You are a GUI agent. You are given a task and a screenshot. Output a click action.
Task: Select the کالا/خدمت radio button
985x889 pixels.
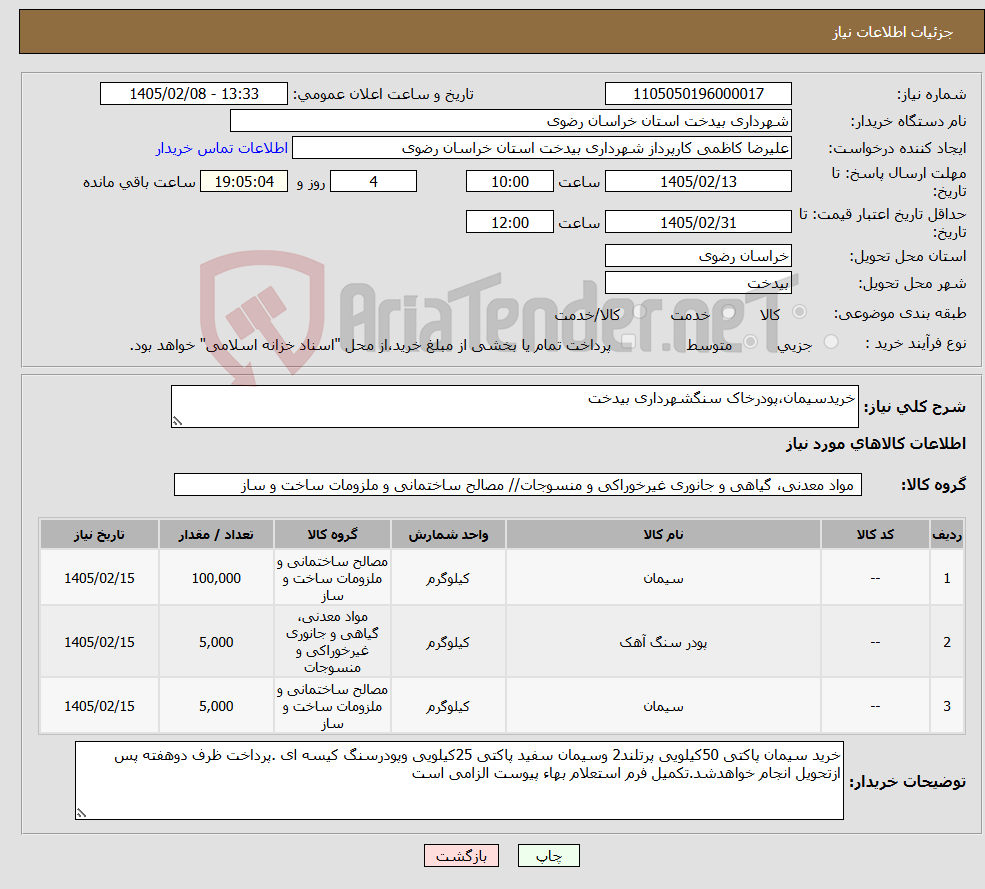pyautogui.click(x=639, y=312)
